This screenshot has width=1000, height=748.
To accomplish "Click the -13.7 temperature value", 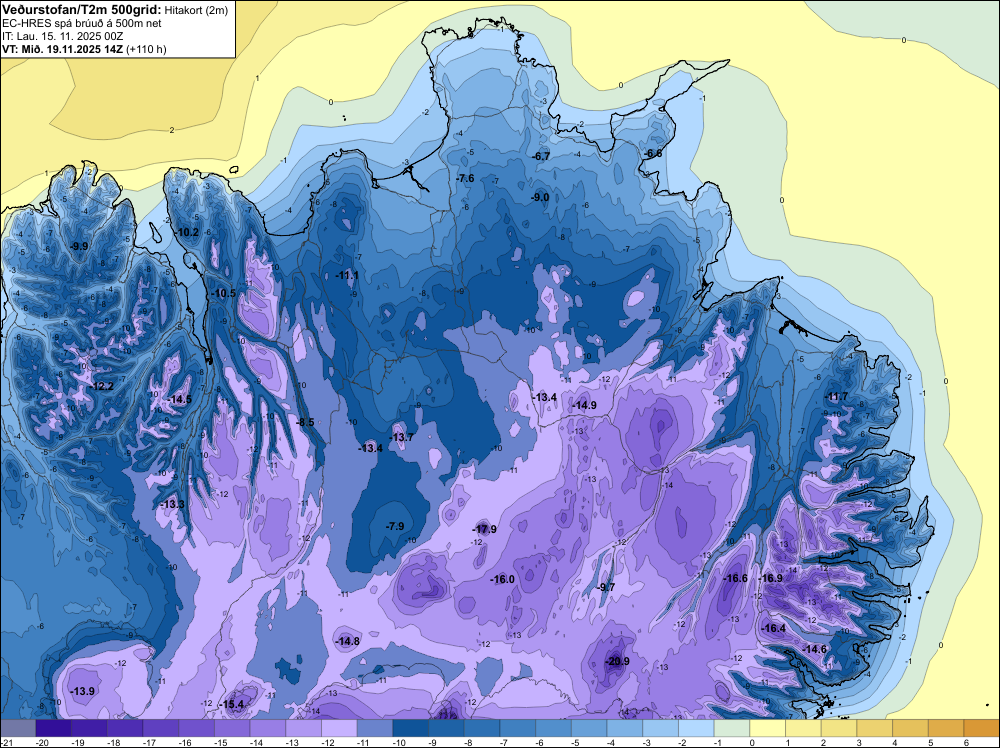I will tap(402, 437).
